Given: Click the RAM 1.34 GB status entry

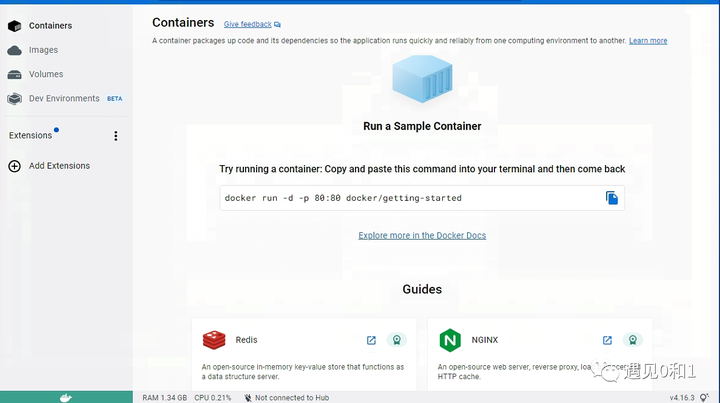Looking at the screenshot, I should pos(164,398).
